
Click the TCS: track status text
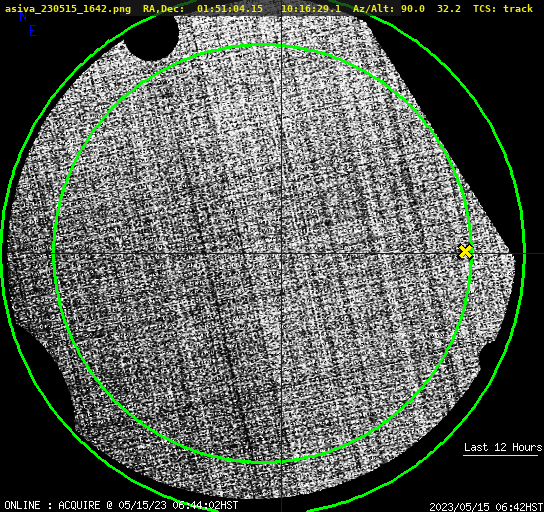click(x=503, y=8)
